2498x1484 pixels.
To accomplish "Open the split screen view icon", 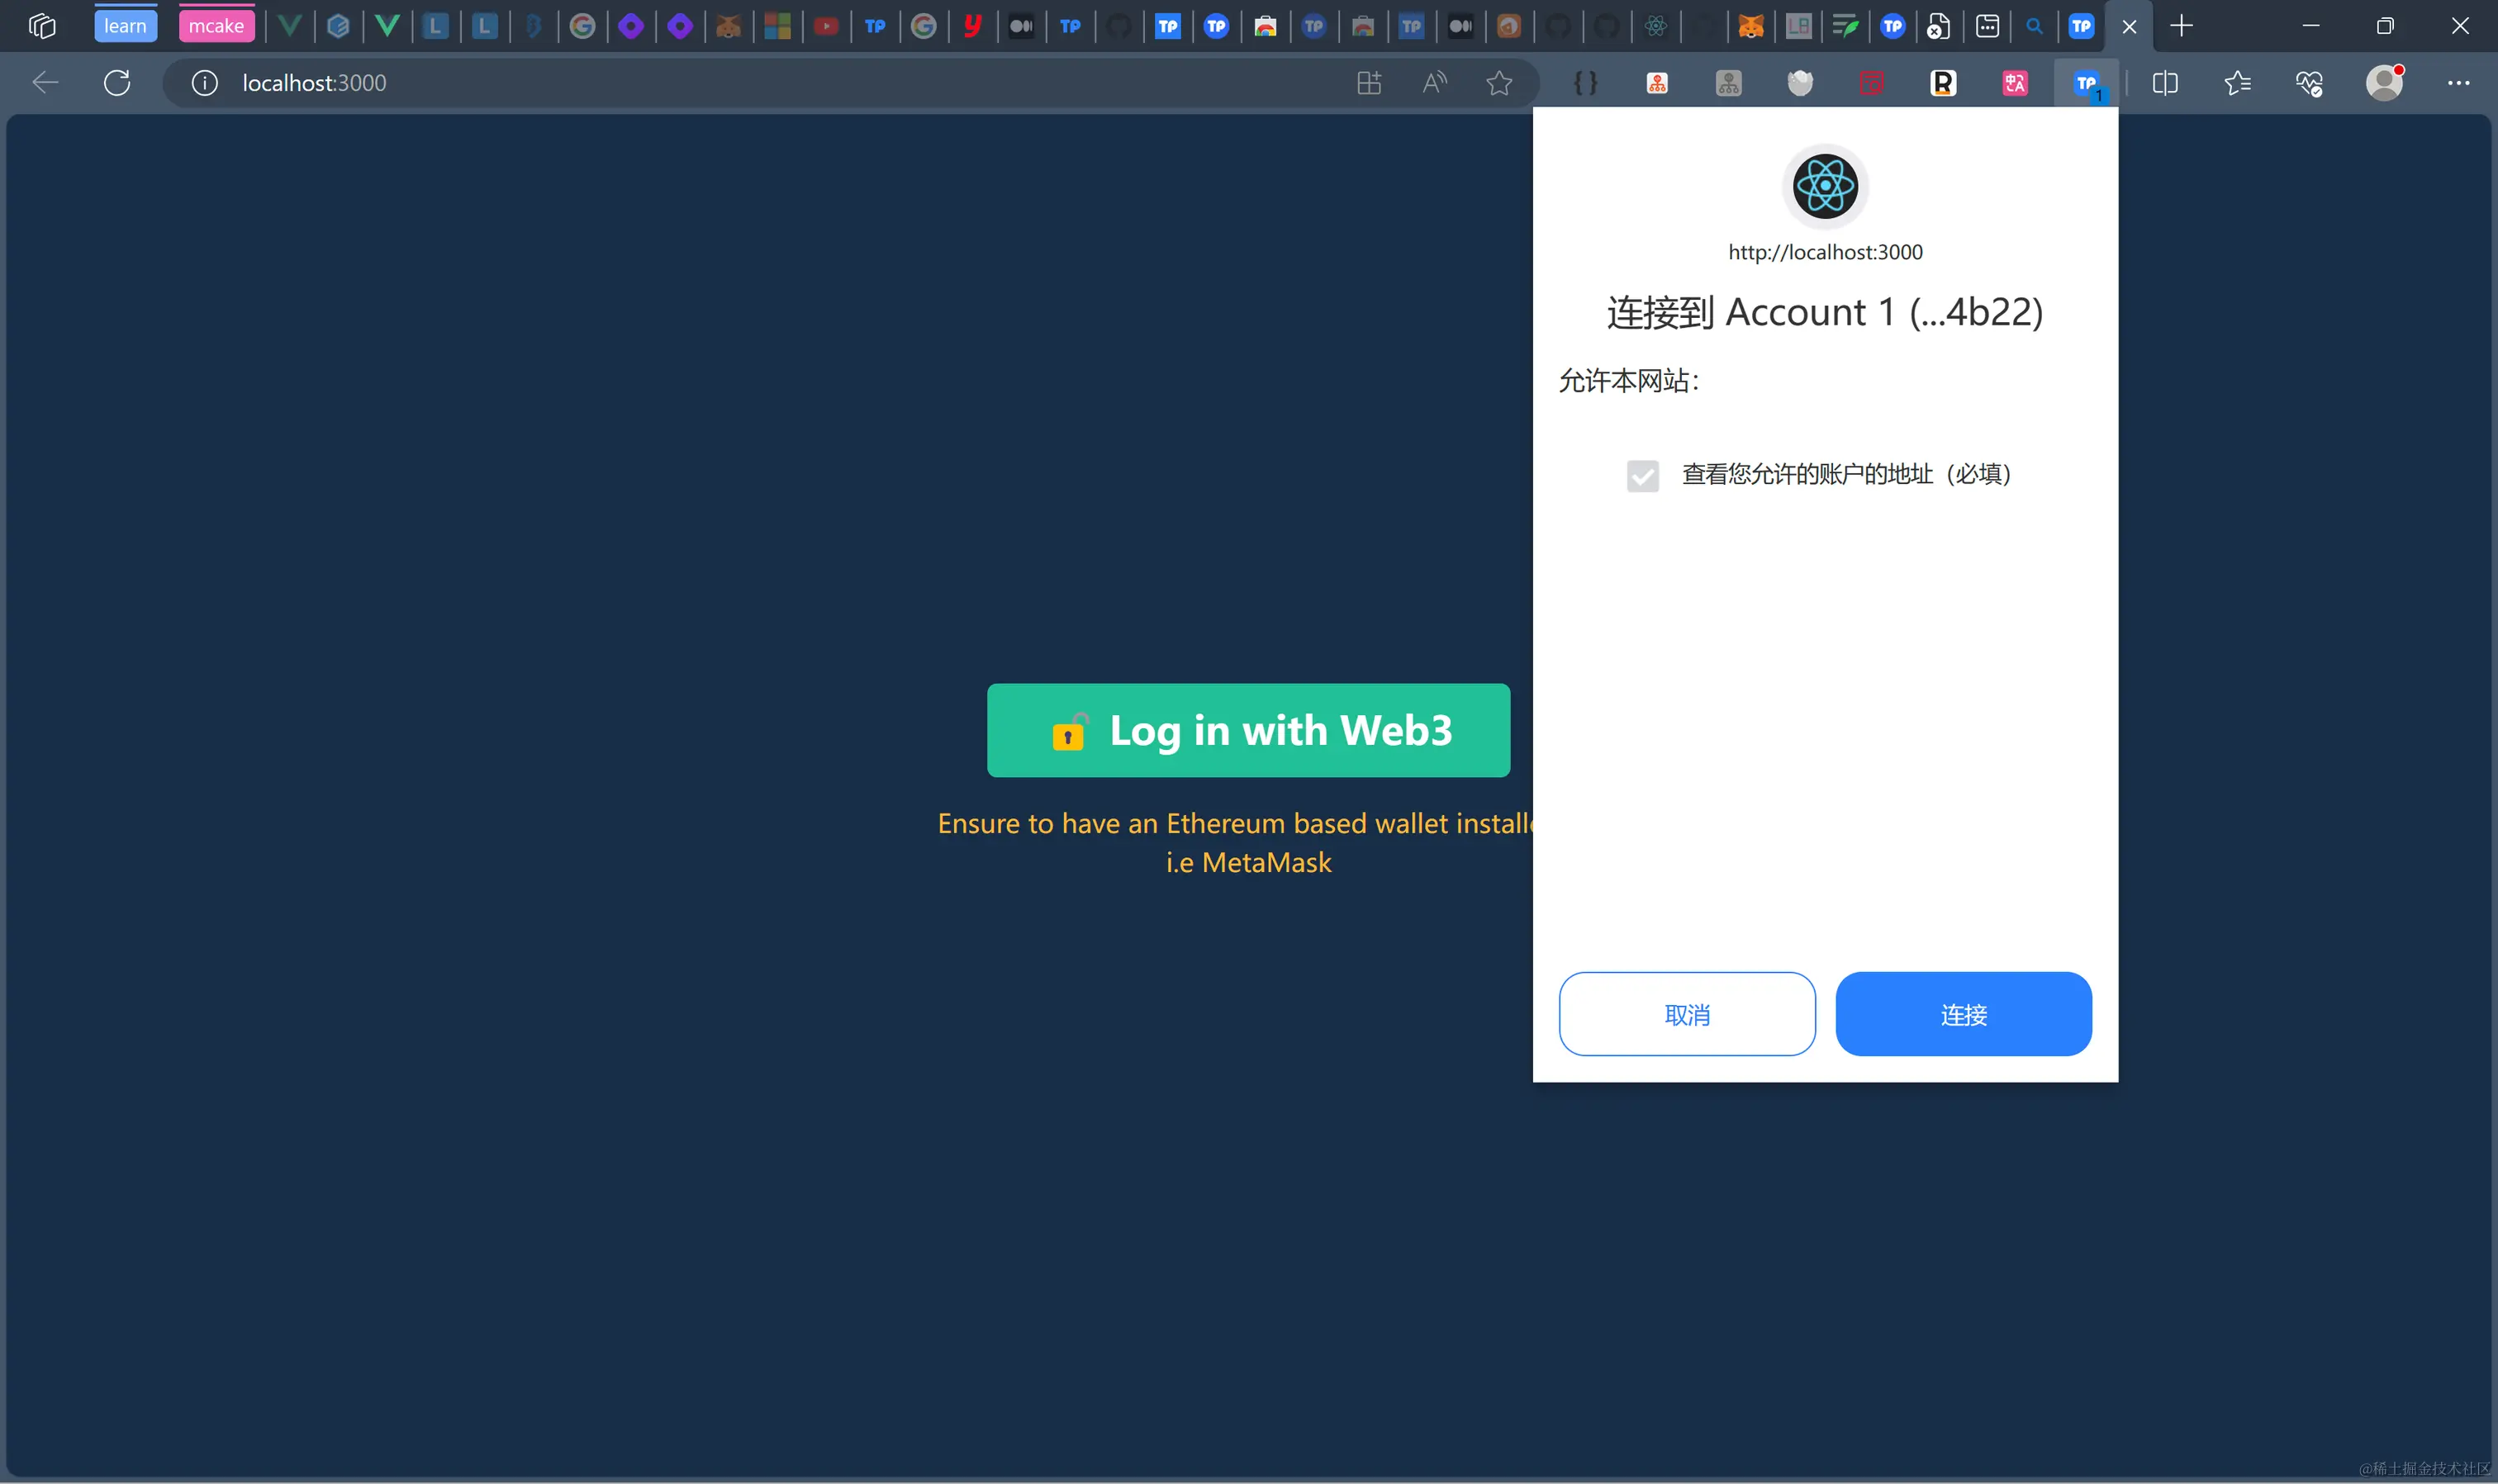I will (2165, 83).
